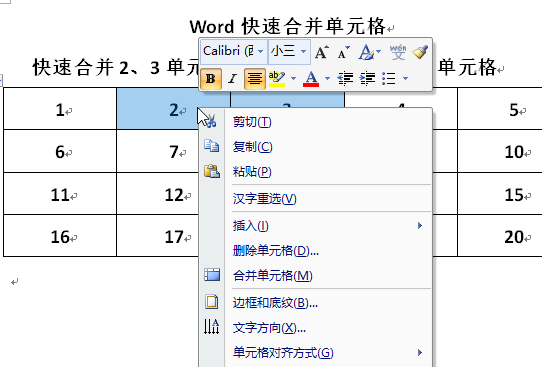Click the borders and shading page icon
This screenshot has height=367, width=542.
[x=212, y=302]
